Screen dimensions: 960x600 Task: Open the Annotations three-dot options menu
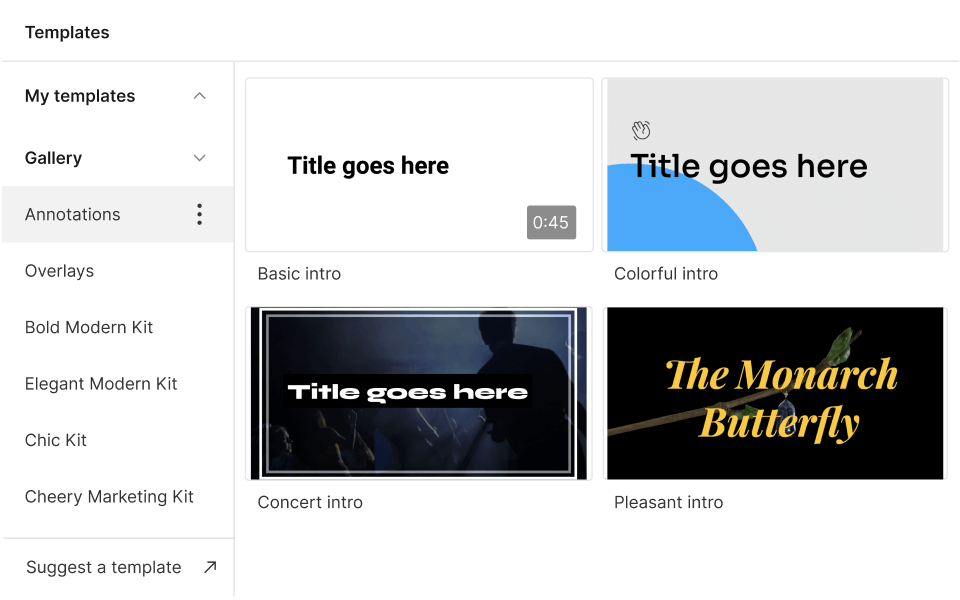click(x=199, y=213)
